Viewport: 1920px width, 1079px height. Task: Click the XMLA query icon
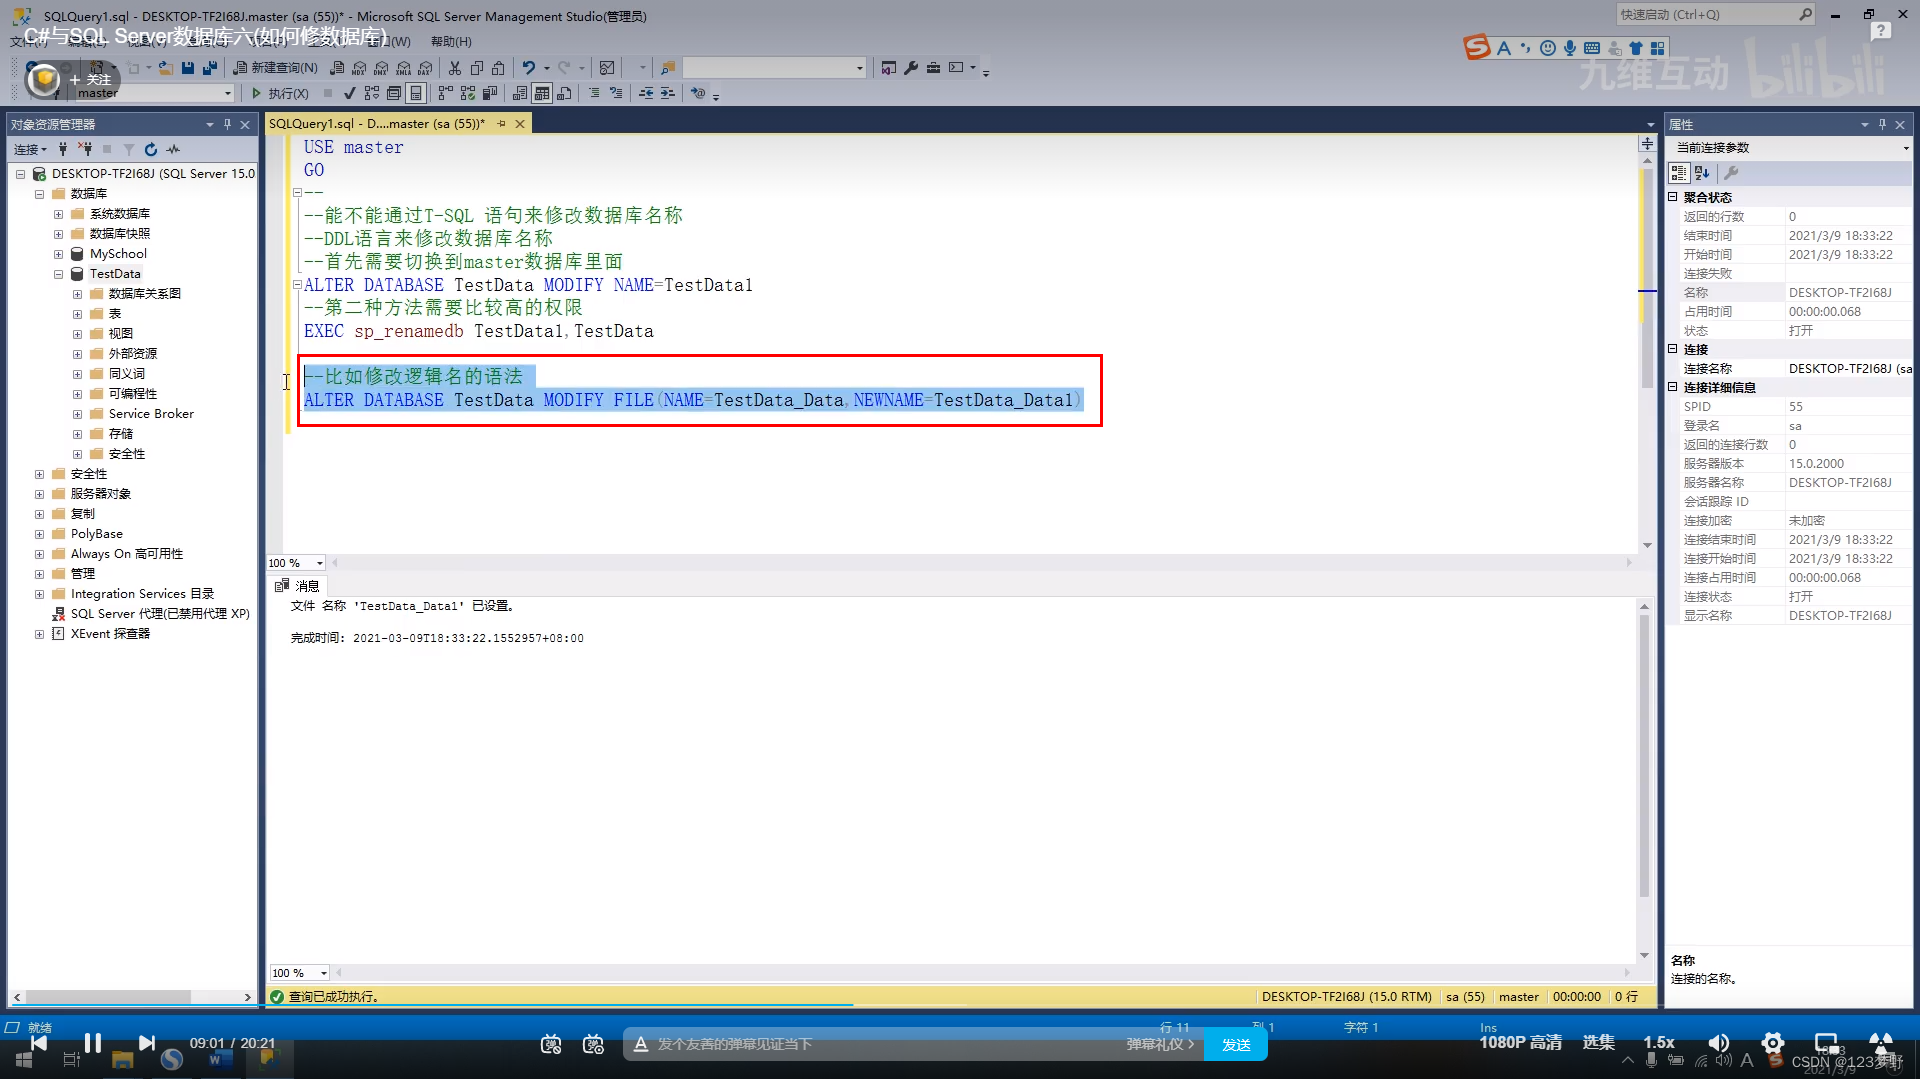403,68
